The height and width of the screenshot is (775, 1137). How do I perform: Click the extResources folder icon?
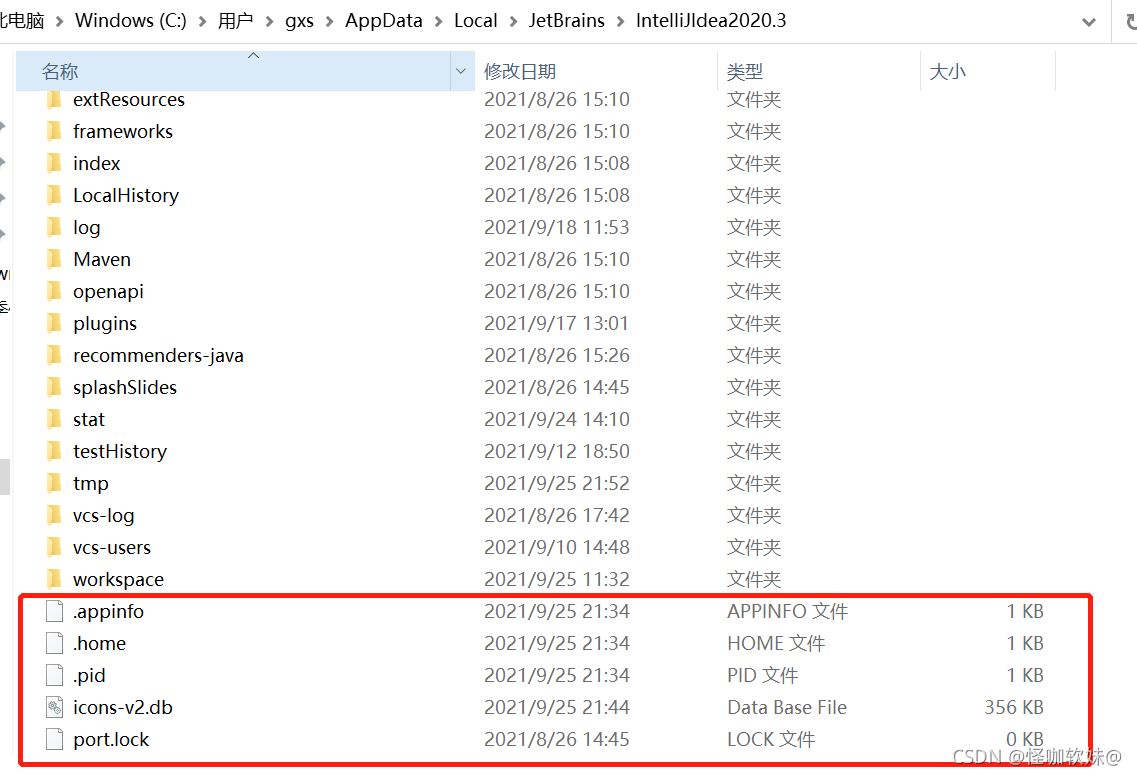[x=54, y=99]
